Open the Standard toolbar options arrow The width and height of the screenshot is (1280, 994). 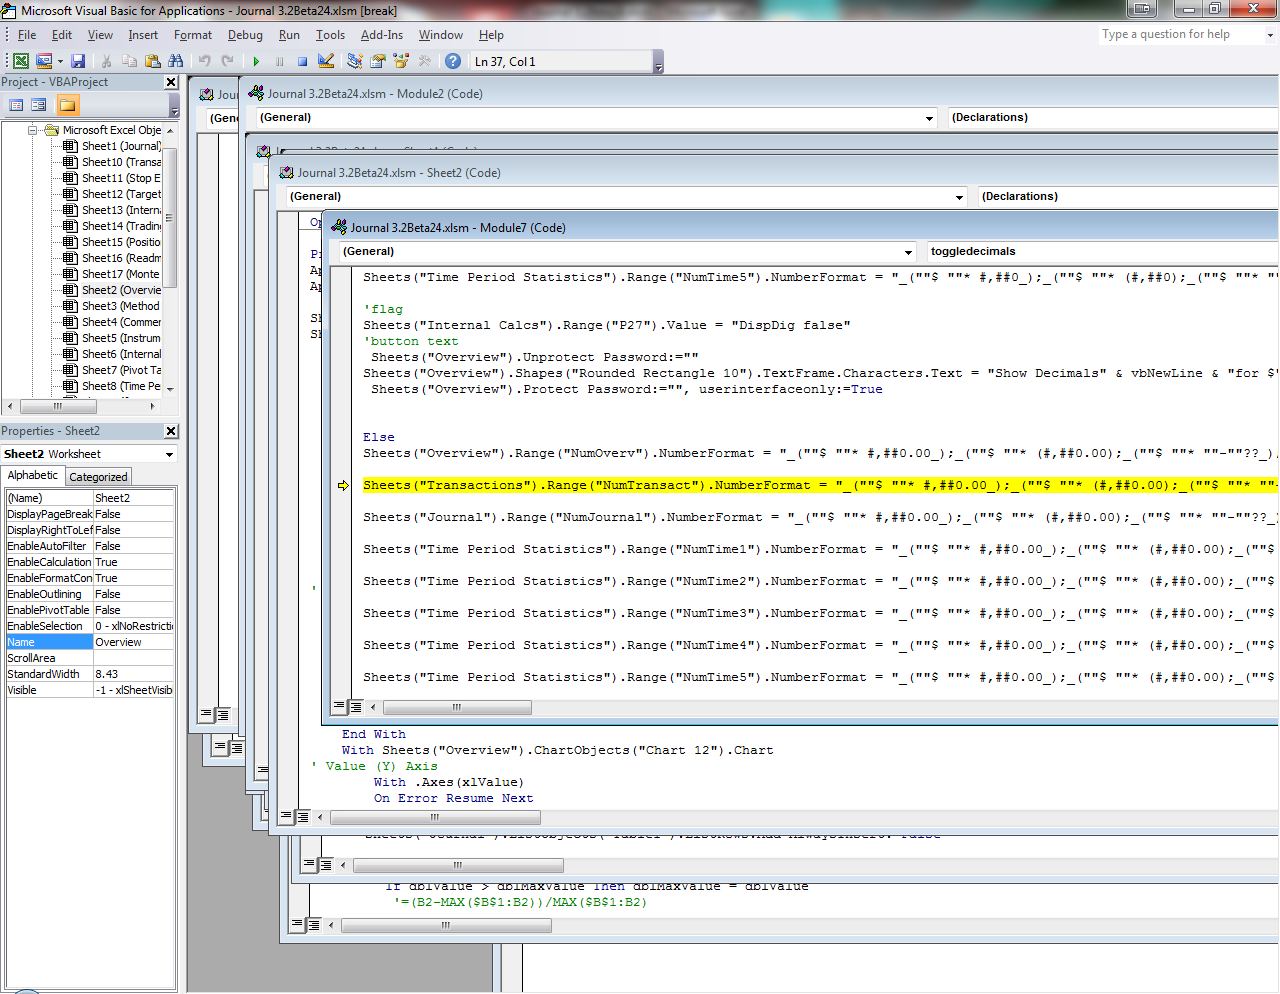coord(658,64)
